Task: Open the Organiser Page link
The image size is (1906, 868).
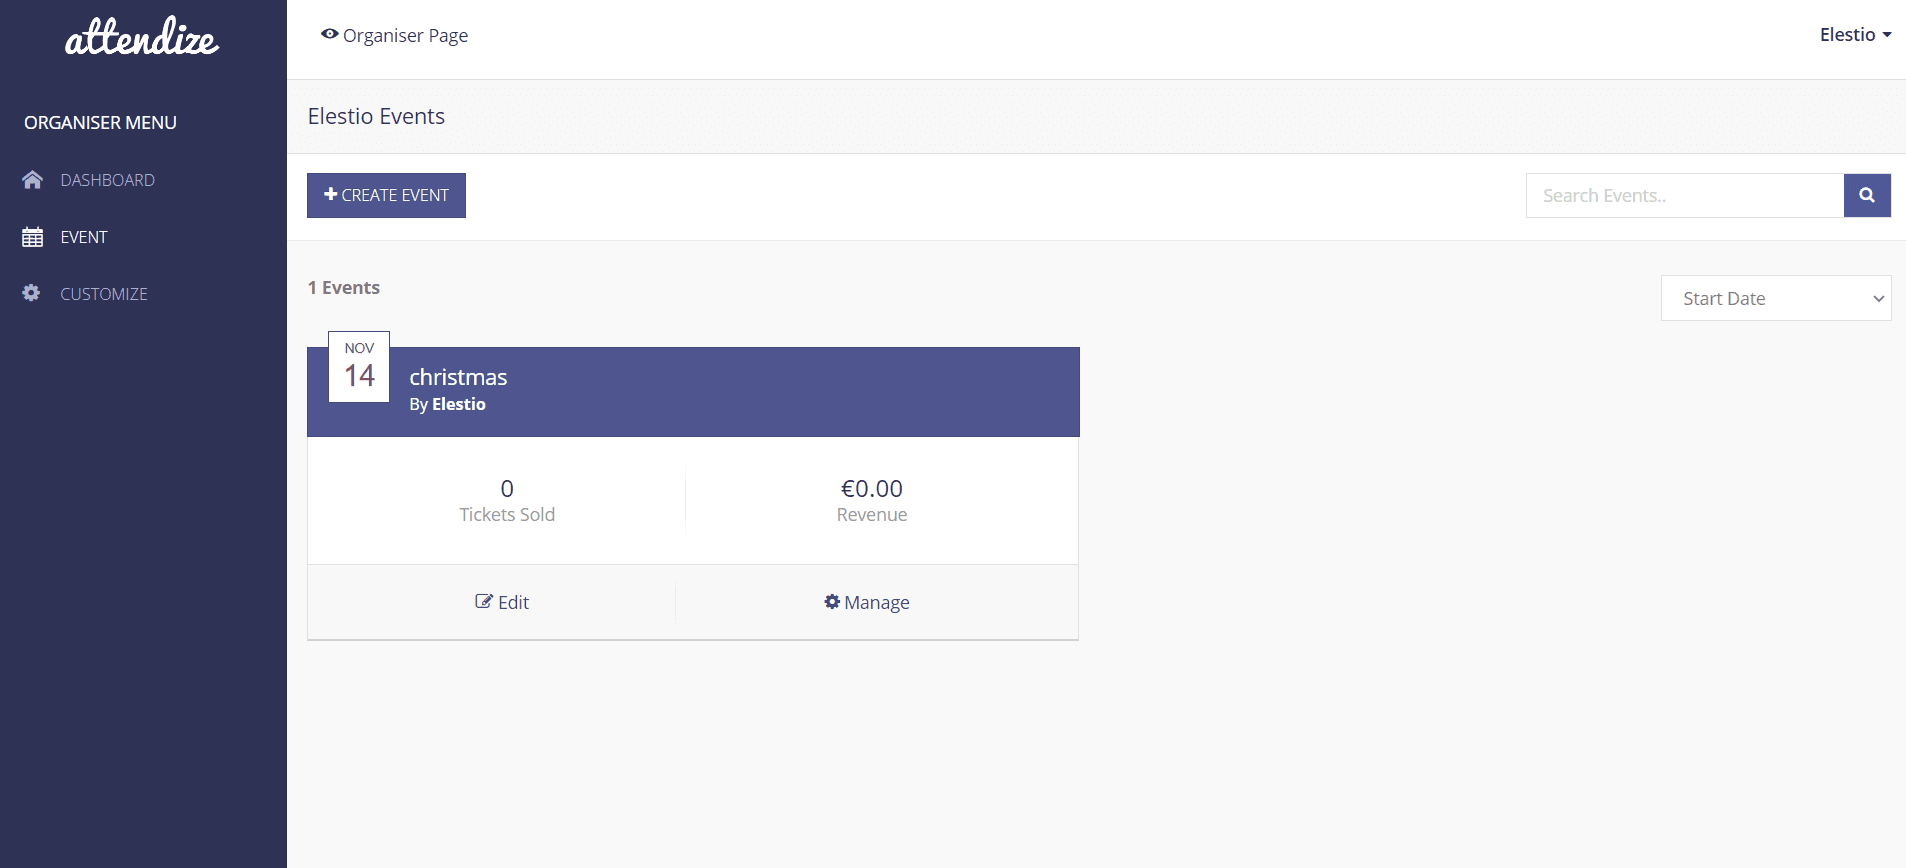Action: point(405,35)
